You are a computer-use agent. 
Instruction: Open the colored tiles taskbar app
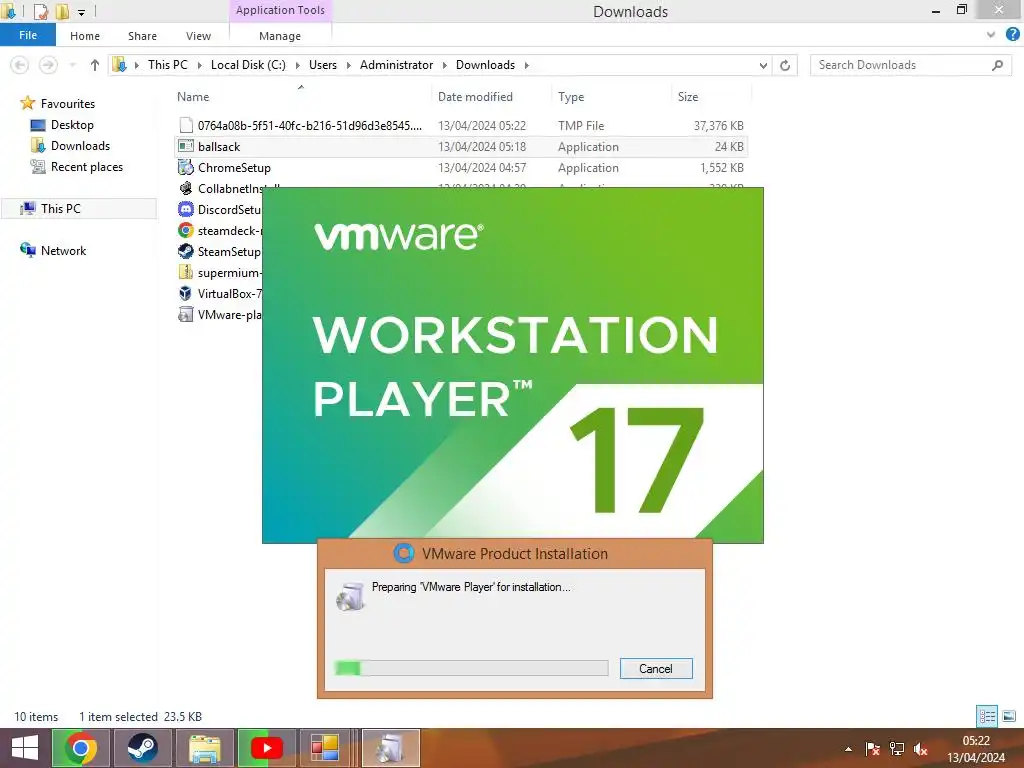click(325, 748)
